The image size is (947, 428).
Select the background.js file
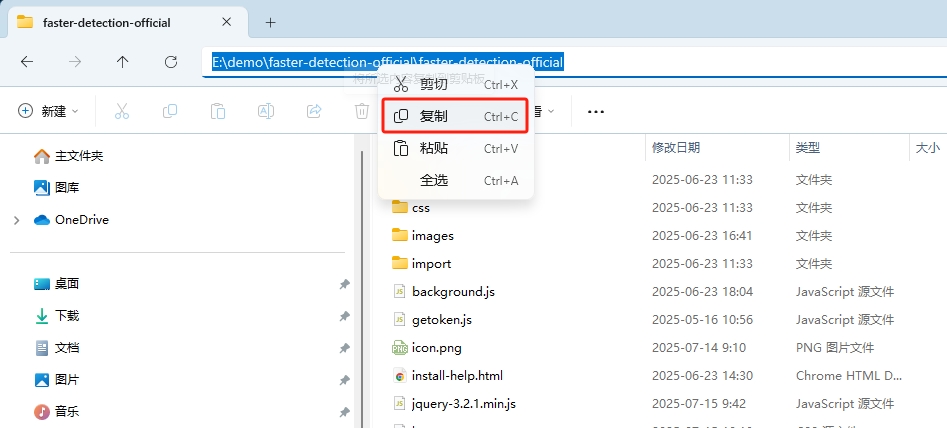453,292
